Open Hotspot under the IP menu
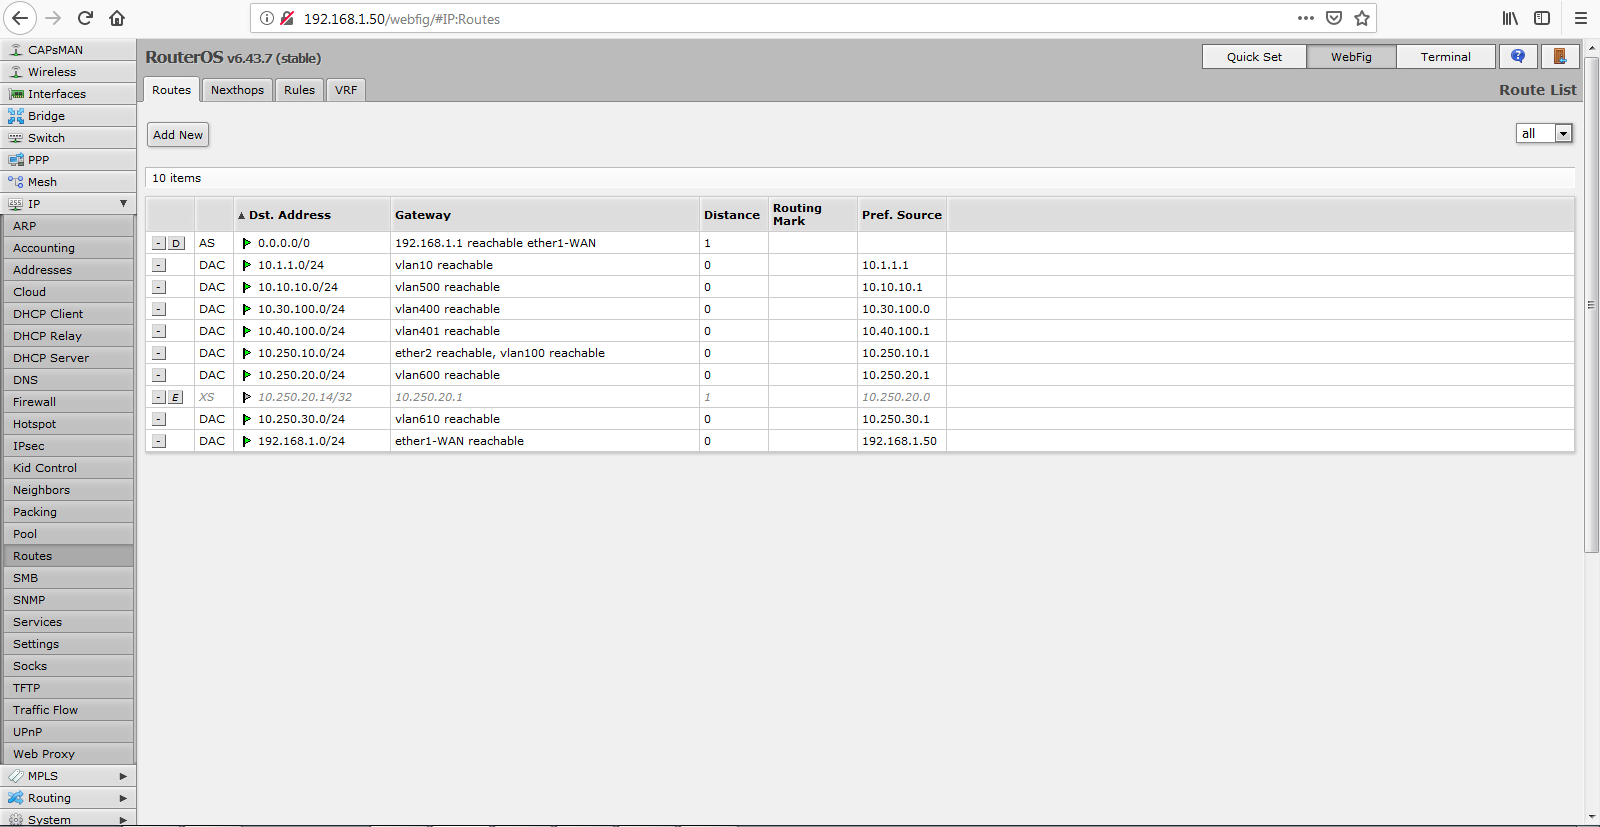1600x827 pixels. click(x=68, y=424)
